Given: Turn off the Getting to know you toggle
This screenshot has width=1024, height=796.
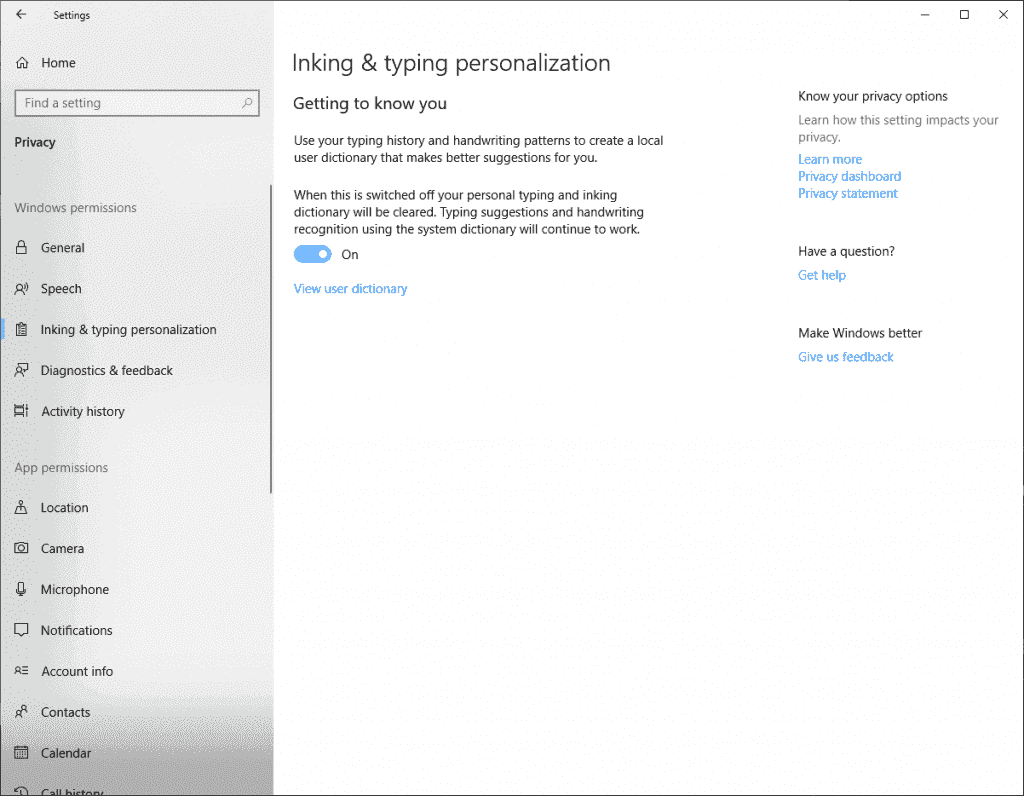Looking at the screenshot, I should [x=313, y=254].
